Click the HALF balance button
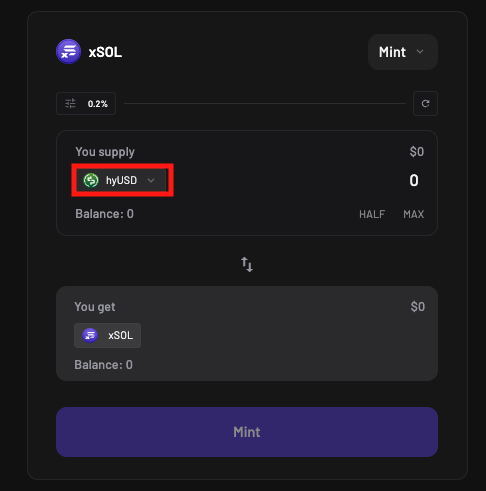Viewport: 486px width, 491px height. click(372, 214)
